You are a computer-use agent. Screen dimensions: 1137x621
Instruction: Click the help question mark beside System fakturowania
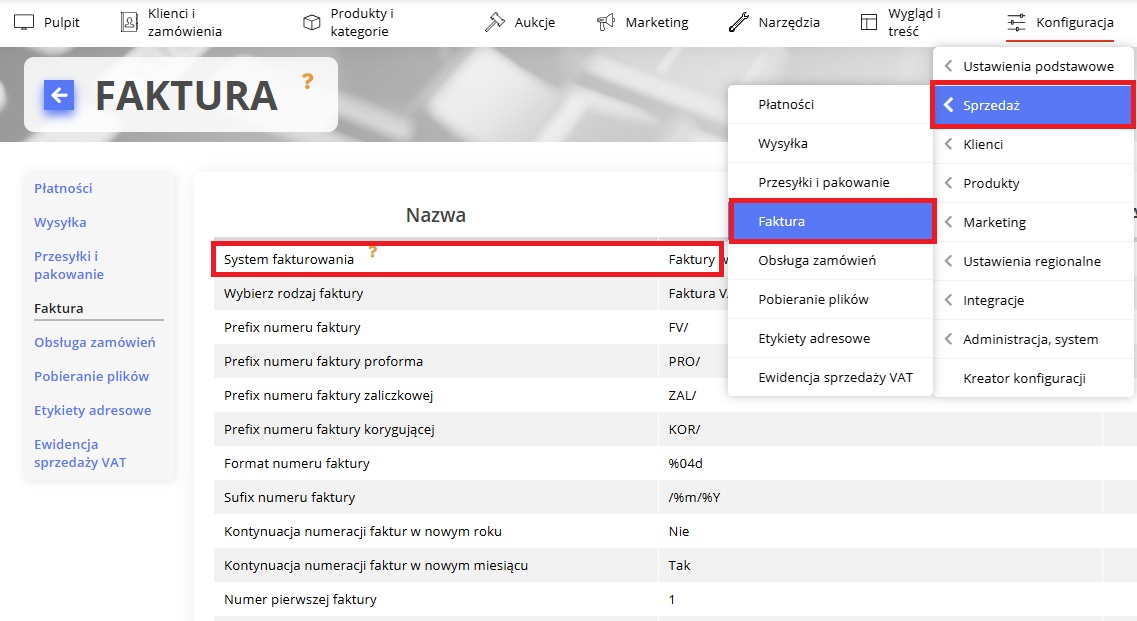point(373,252)
